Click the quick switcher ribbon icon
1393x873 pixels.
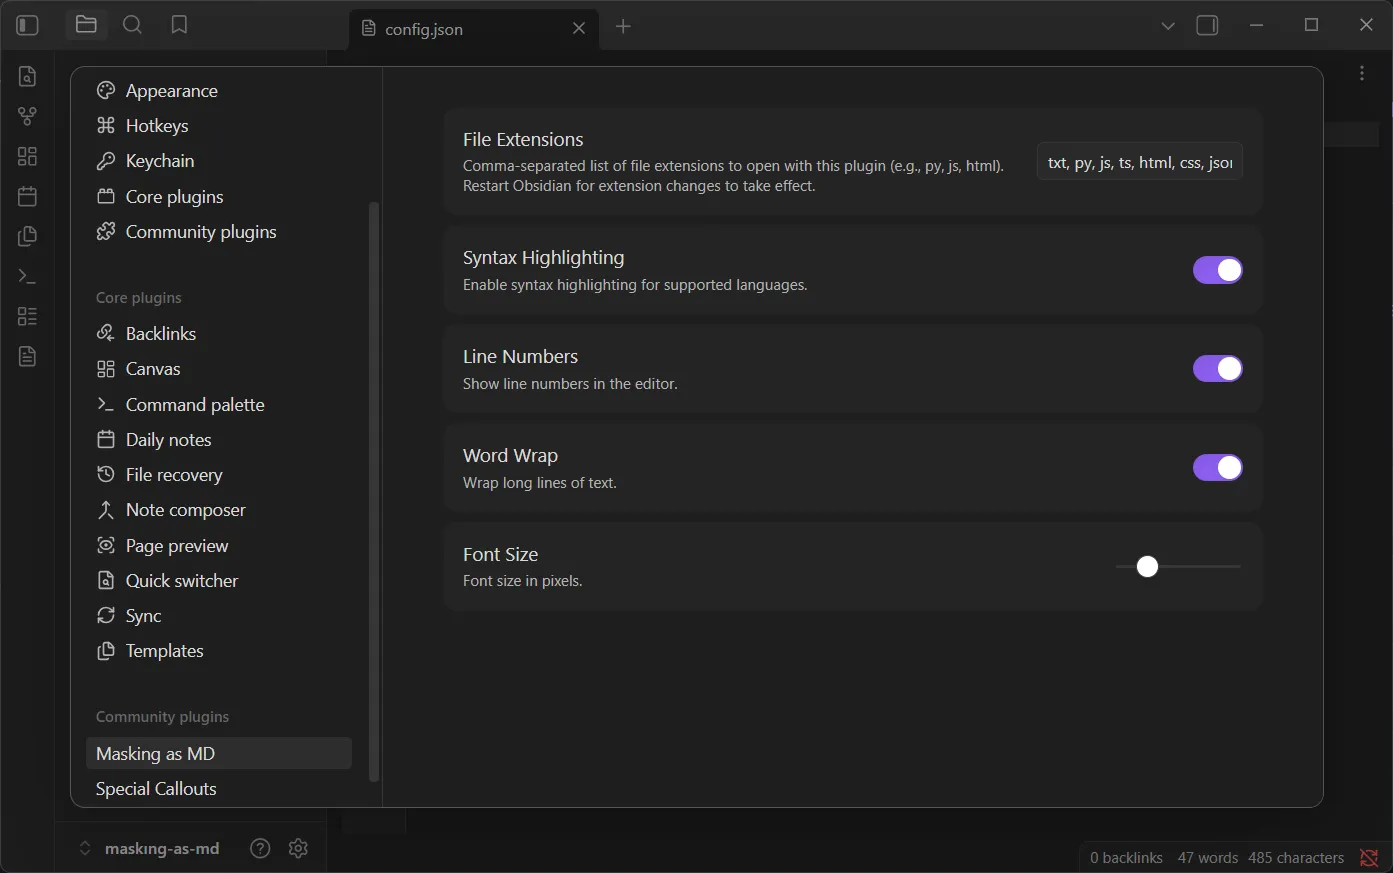27,76
